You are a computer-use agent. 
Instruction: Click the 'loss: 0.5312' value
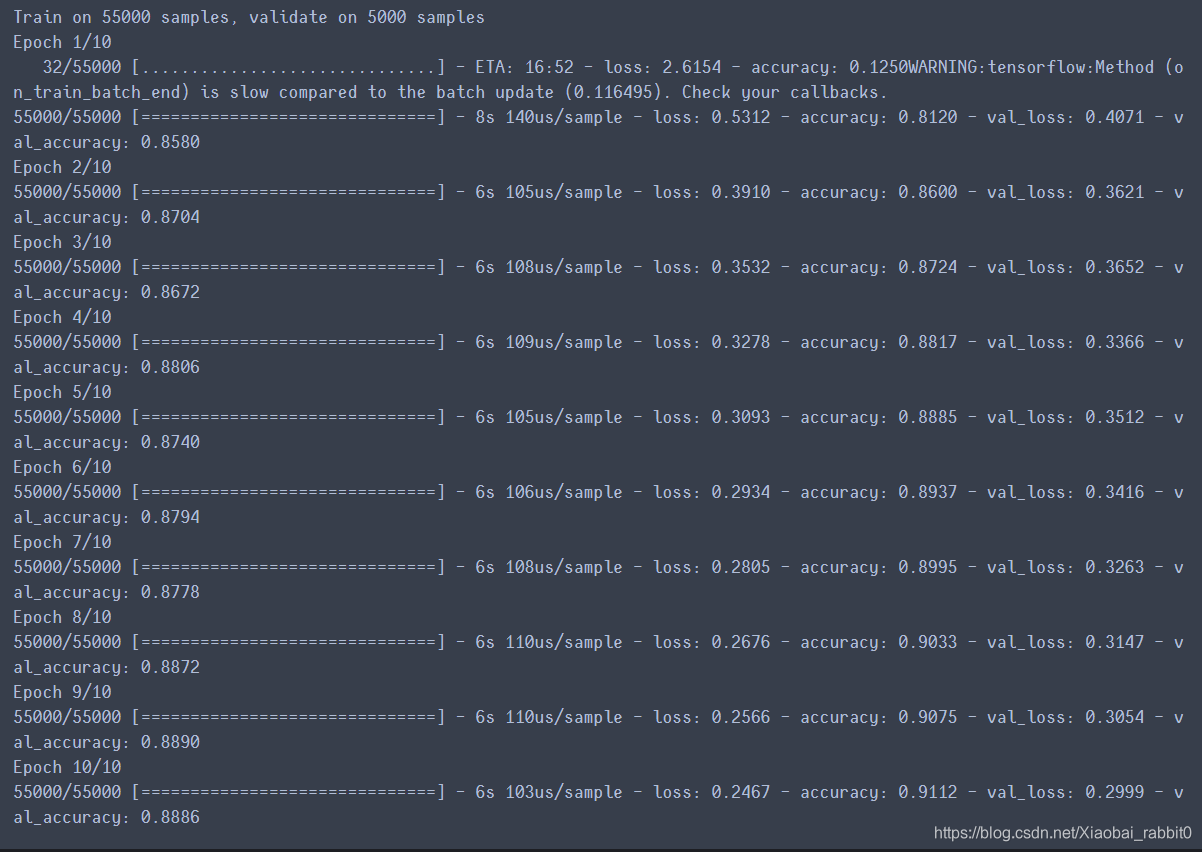(x=712, y=117)
